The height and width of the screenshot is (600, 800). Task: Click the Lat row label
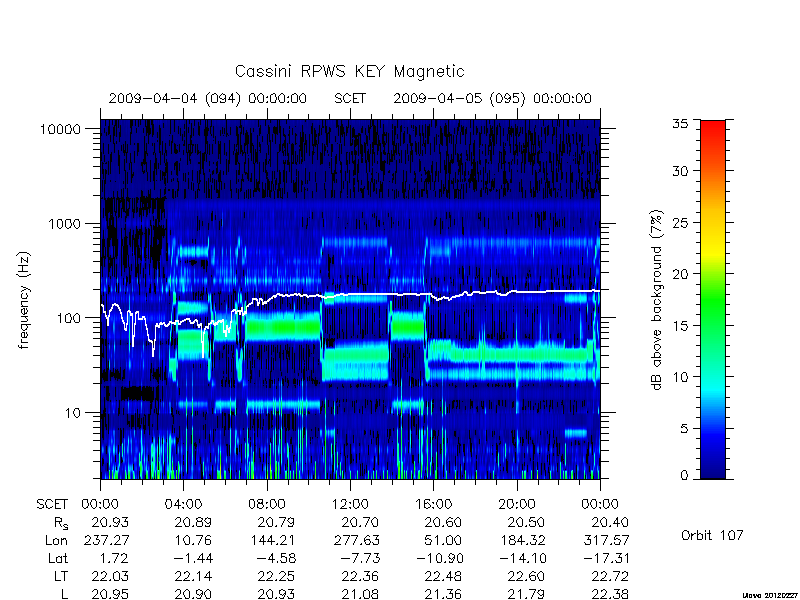click(x=58, y=558)
